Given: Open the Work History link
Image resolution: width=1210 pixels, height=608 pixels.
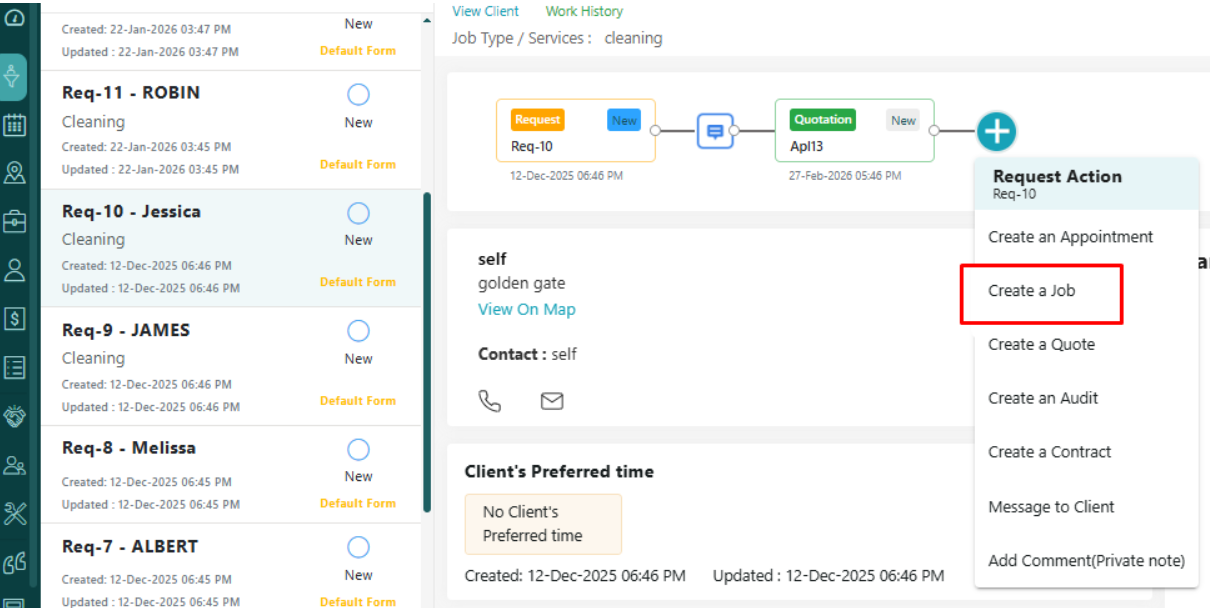Looking at the screenshot, I should [x=584, y=11].
